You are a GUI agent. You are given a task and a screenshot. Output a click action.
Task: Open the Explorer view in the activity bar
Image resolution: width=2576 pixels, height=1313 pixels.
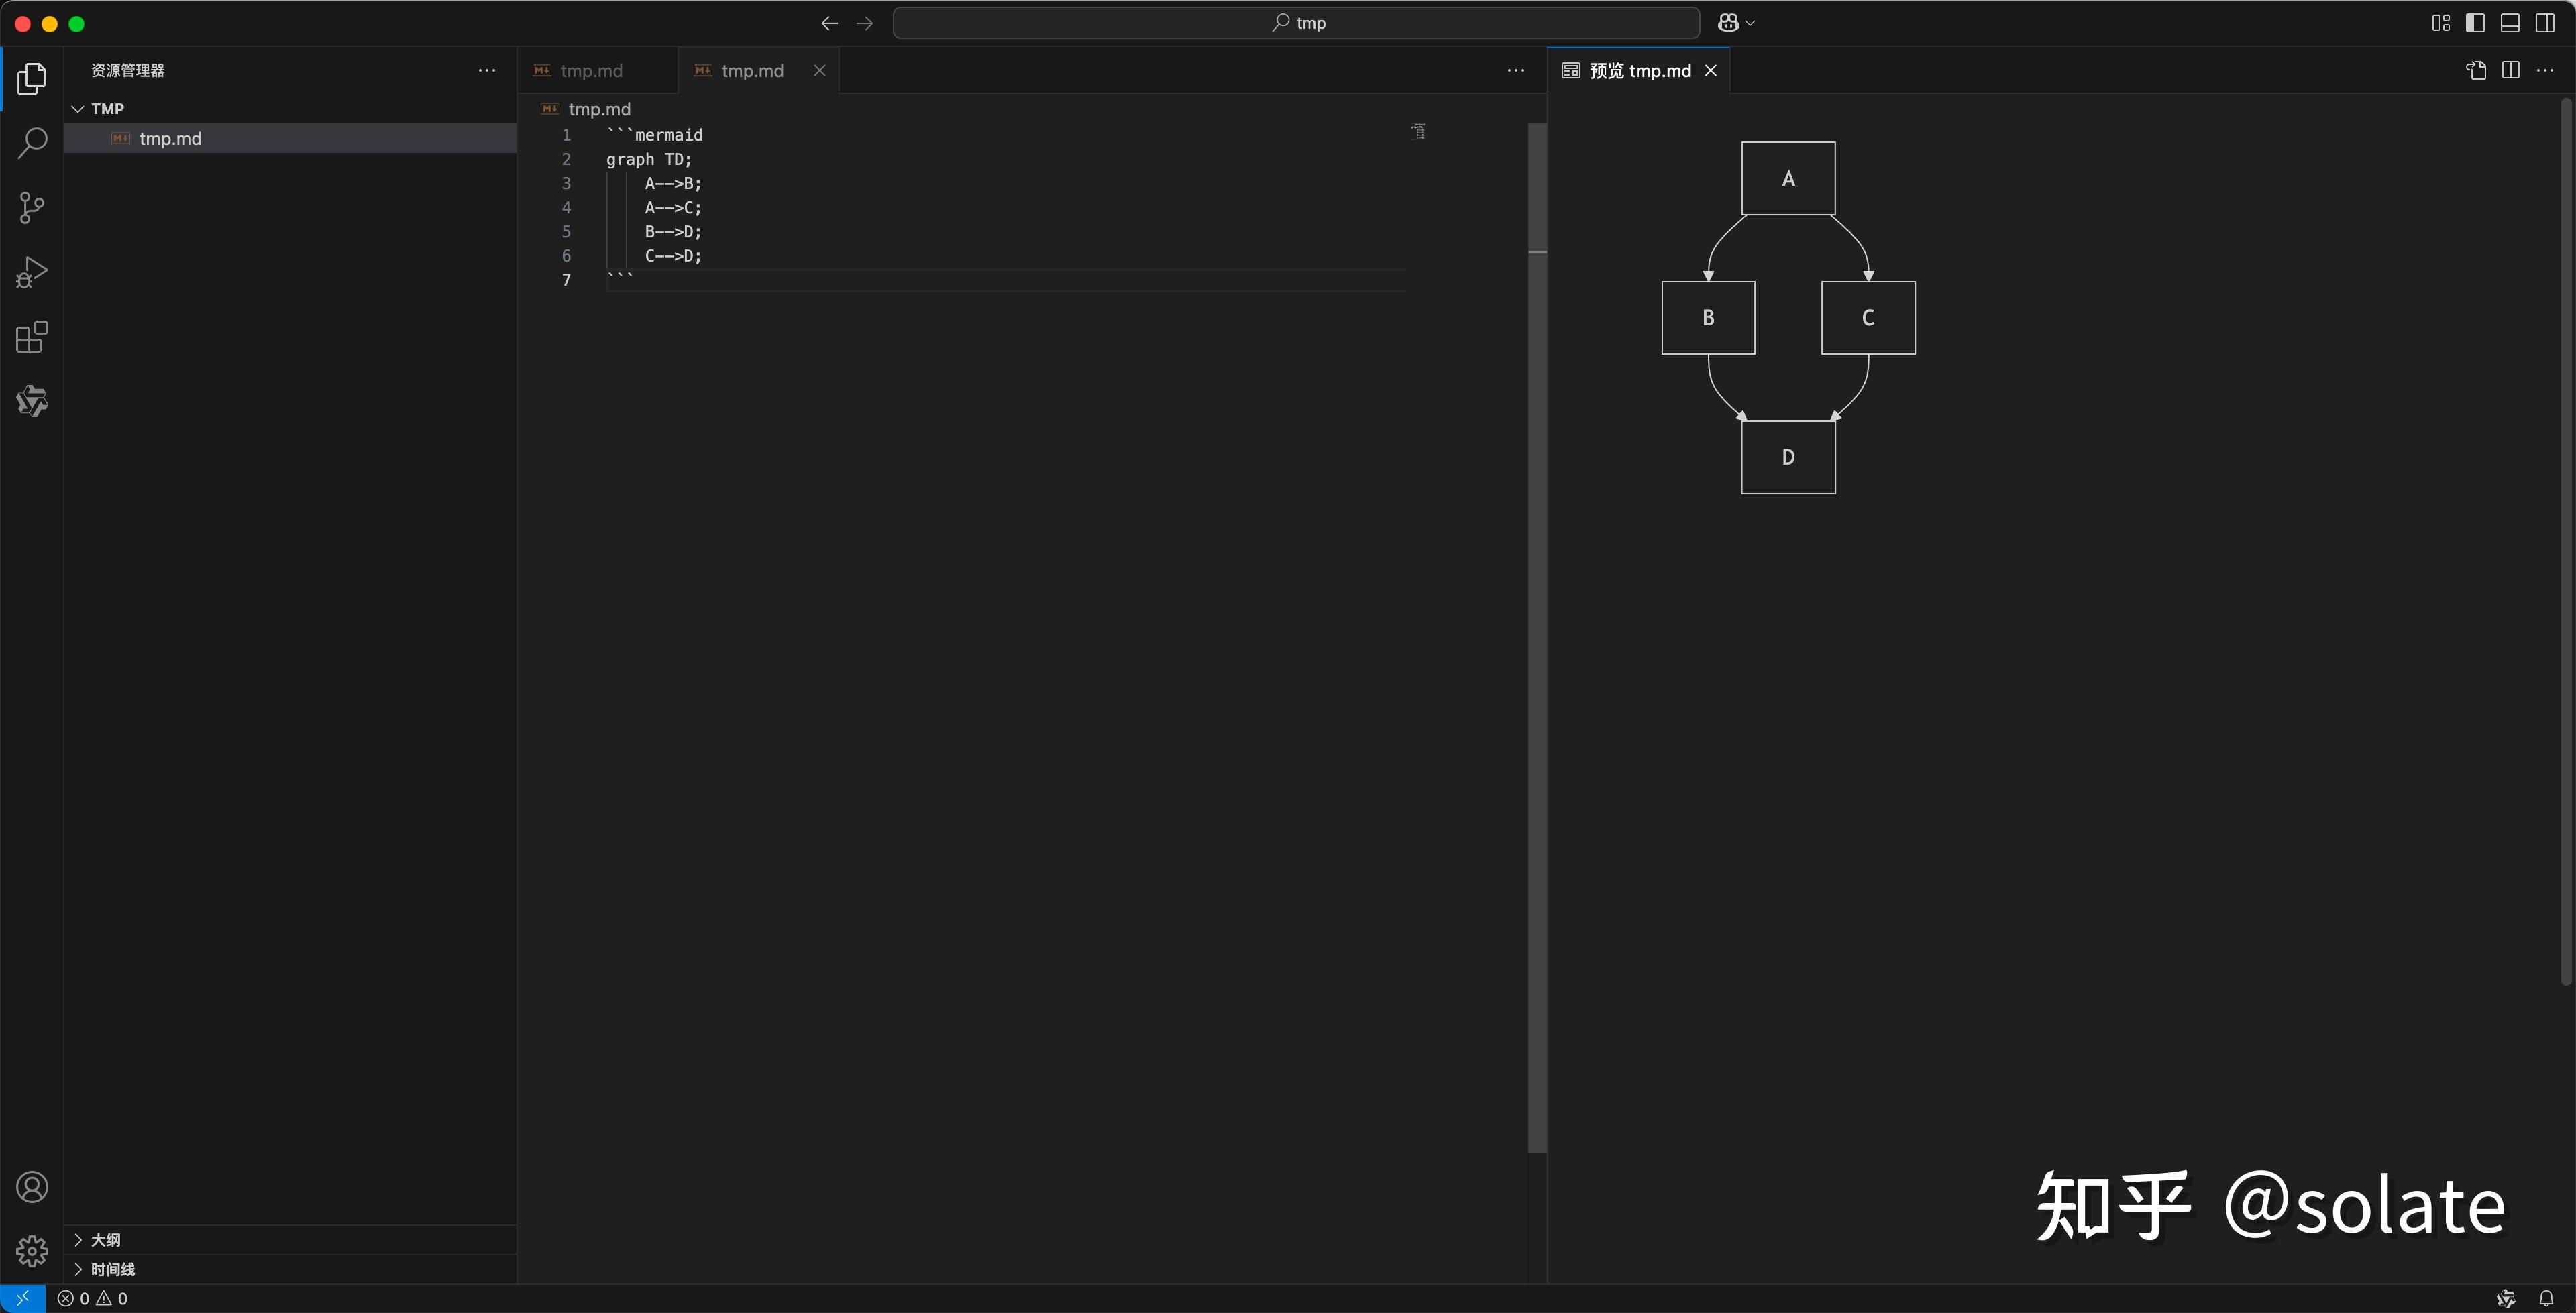31,79
